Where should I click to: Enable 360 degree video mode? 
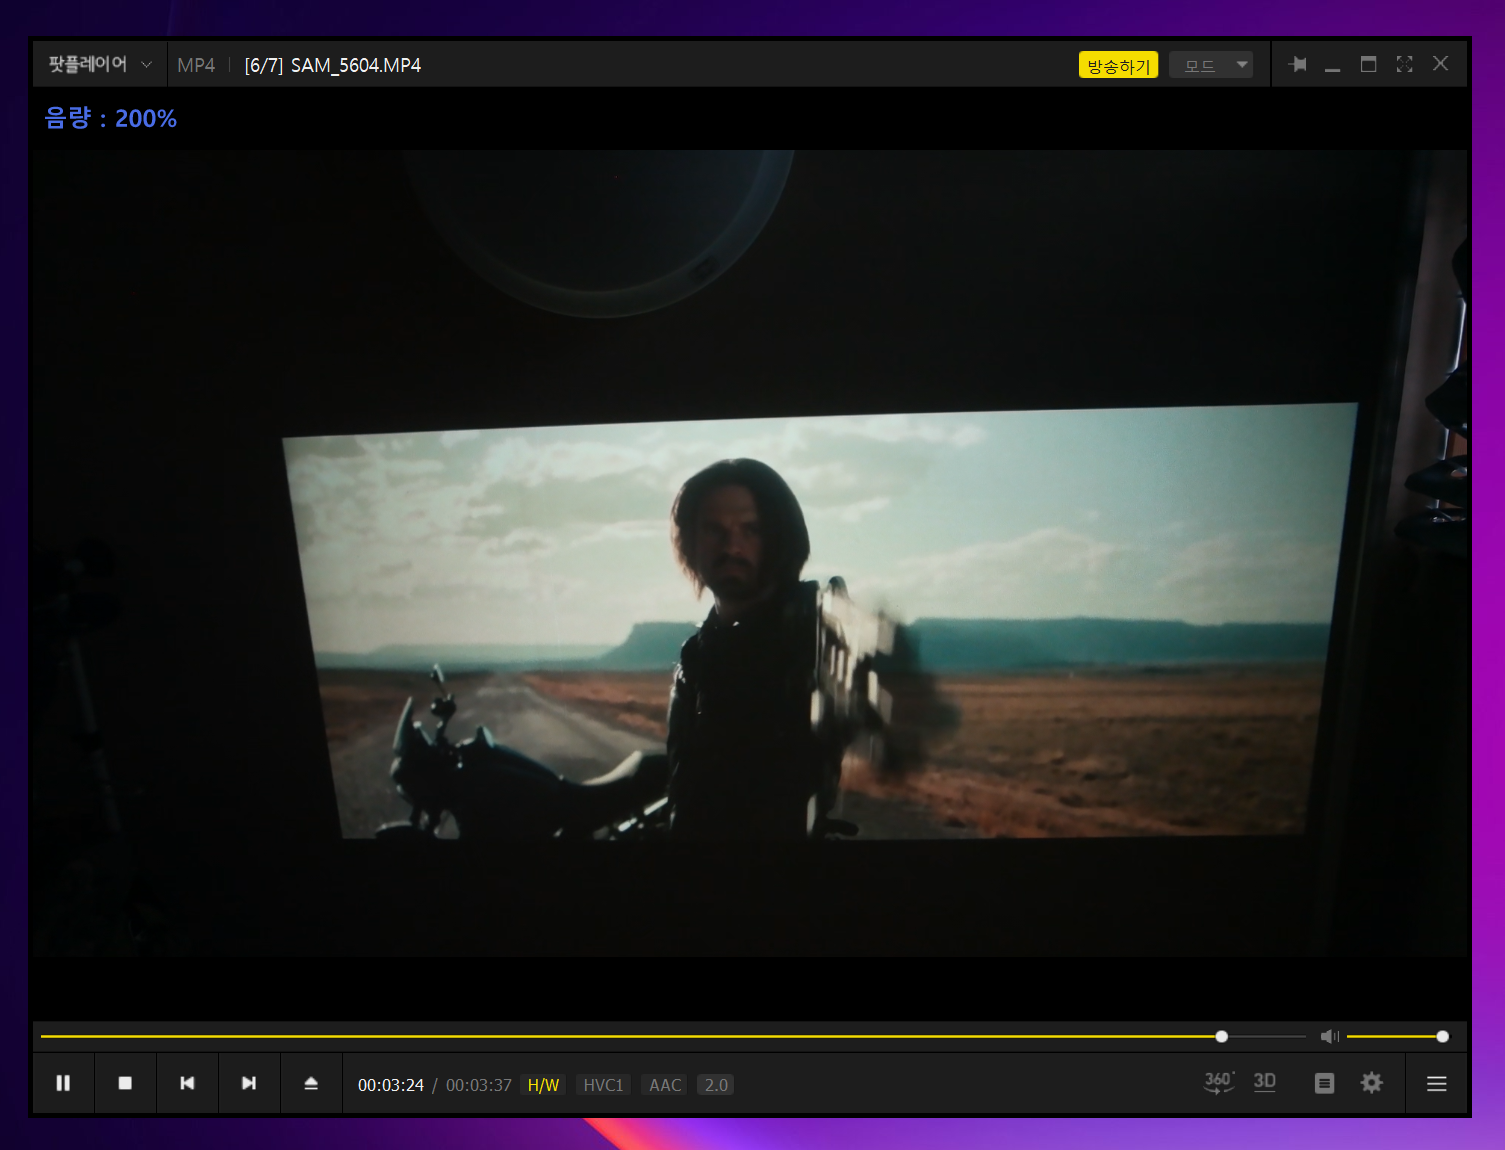click(x=1219, y=1082)
